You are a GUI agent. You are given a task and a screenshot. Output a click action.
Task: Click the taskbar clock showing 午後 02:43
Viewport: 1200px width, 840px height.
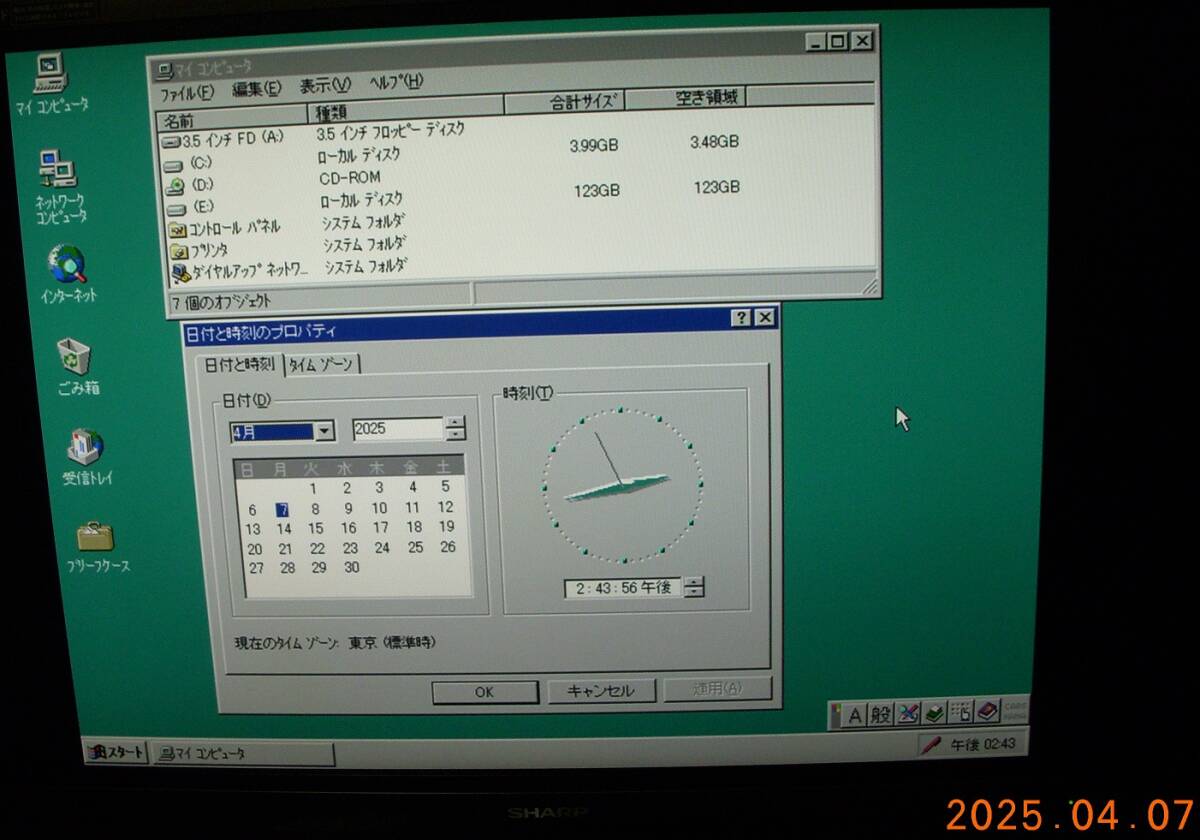click(982, 744)
